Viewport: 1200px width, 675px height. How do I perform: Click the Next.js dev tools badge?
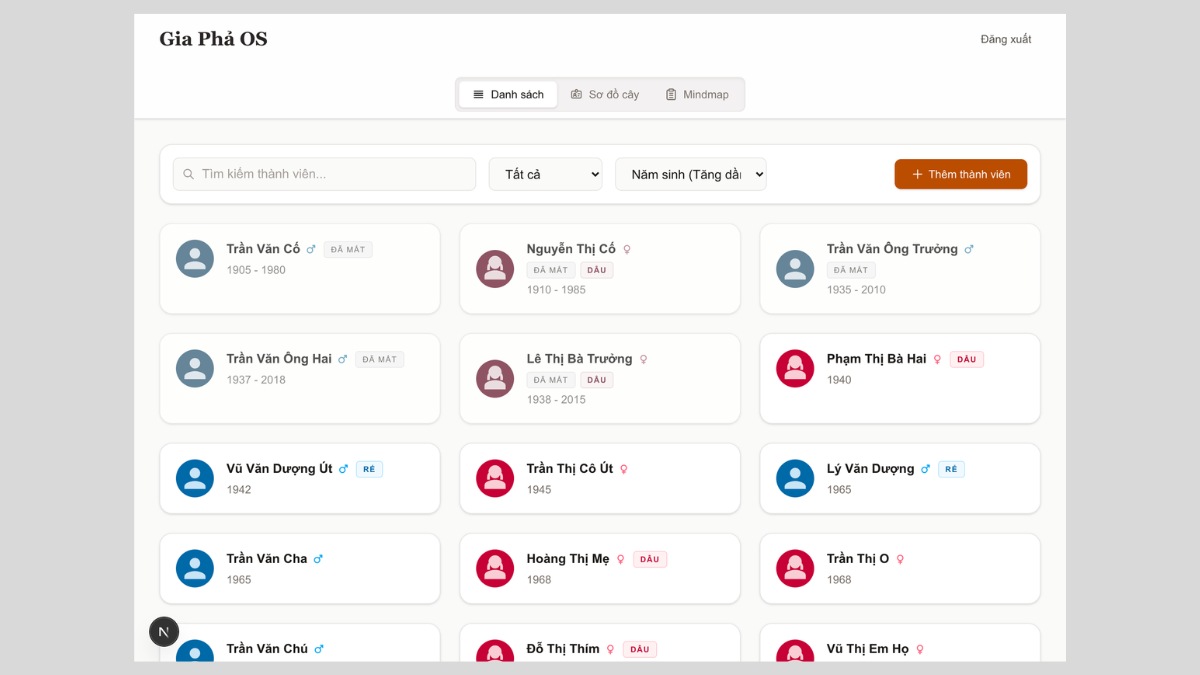164,632
